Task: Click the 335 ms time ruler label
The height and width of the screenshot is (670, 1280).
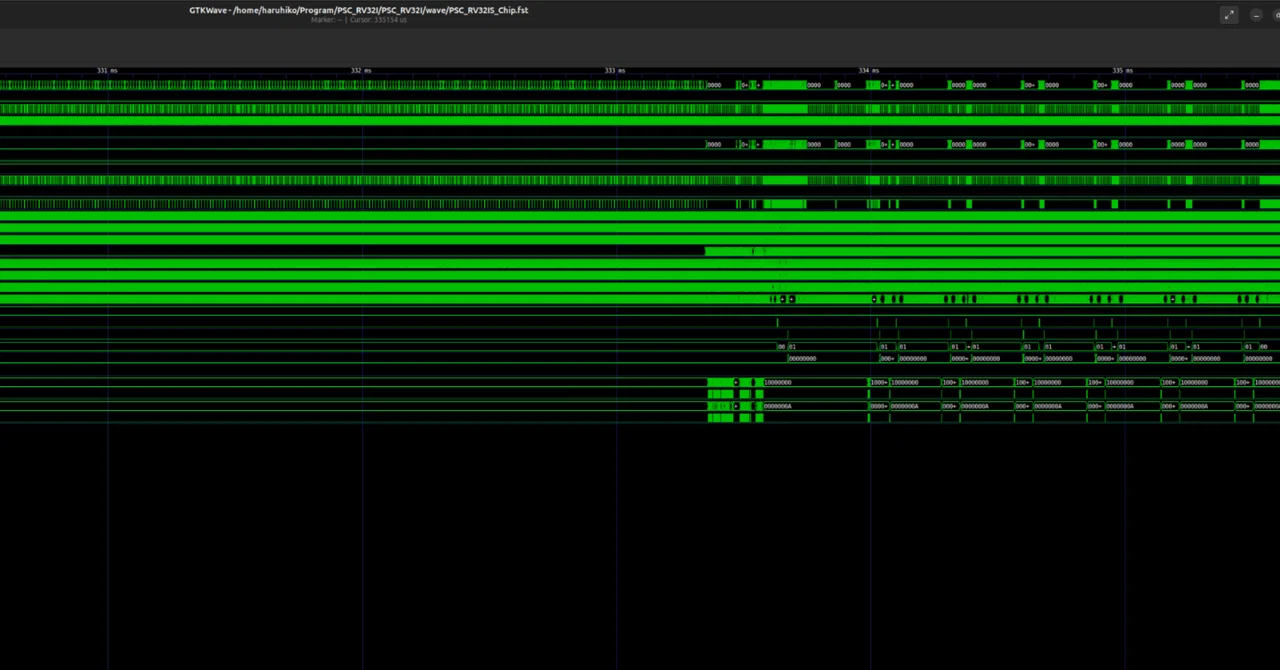Action: 1123,71
